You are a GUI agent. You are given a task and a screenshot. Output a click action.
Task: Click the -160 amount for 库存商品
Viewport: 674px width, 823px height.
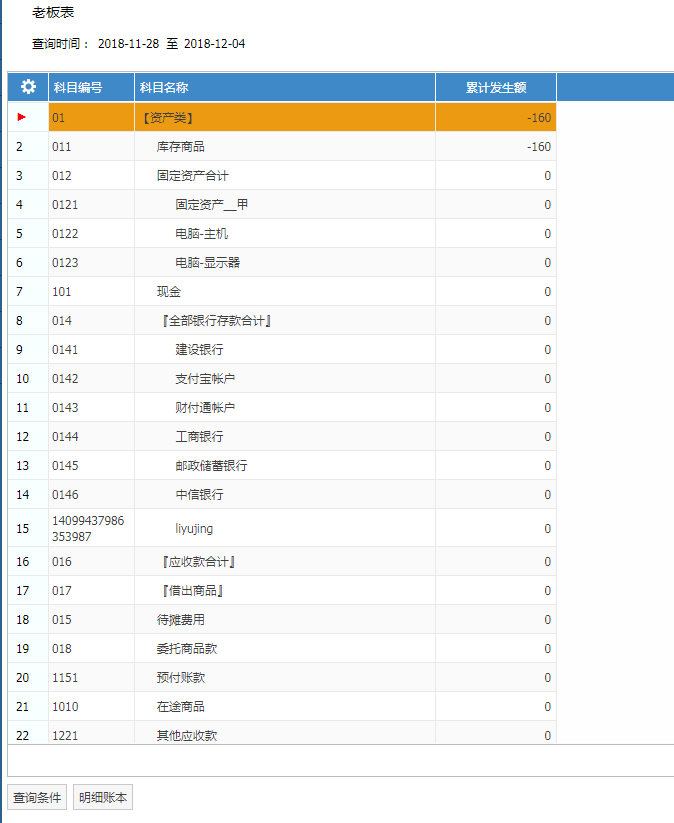coord(539,146)
